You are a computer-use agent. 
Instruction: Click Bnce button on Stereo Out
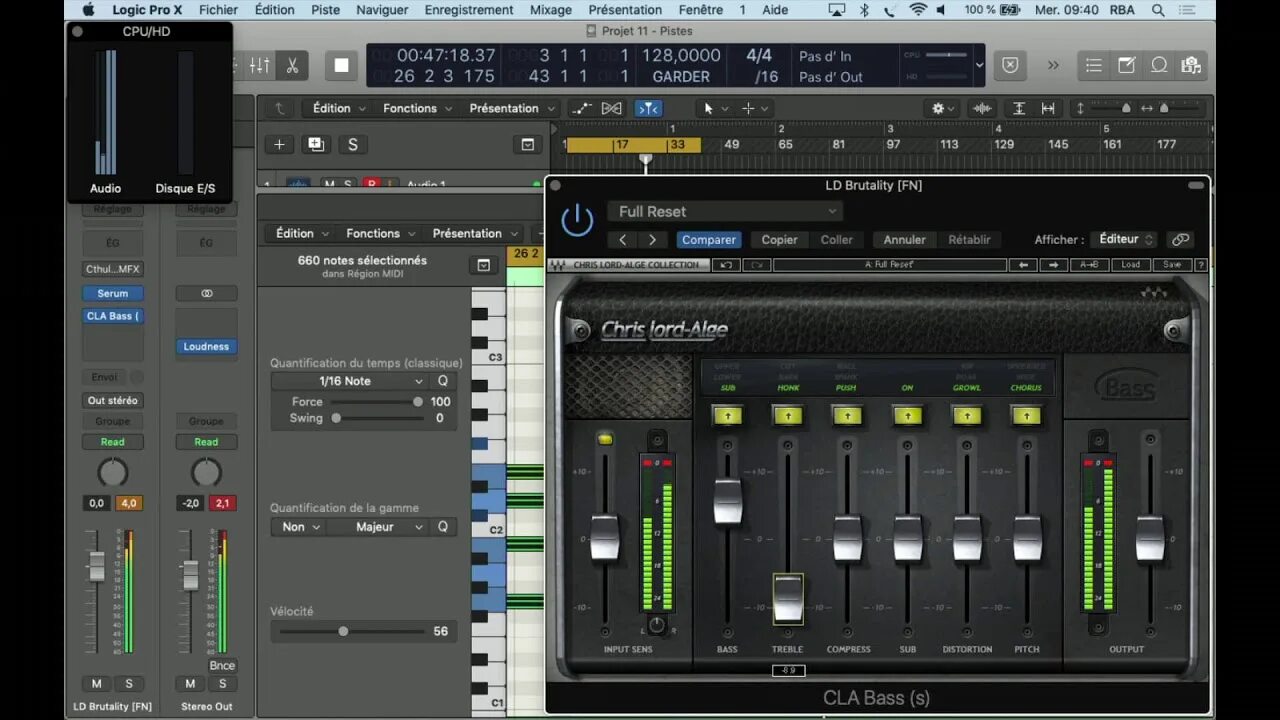(222, 666)
